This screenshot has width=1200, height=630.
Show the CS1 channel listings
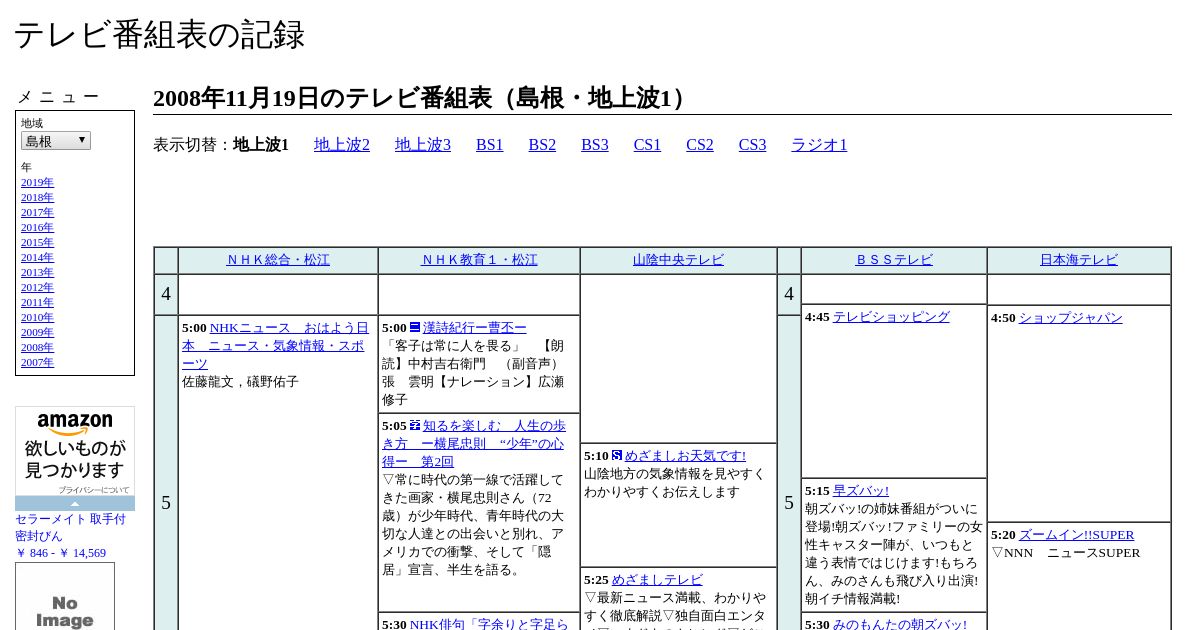tap(647, 145)
